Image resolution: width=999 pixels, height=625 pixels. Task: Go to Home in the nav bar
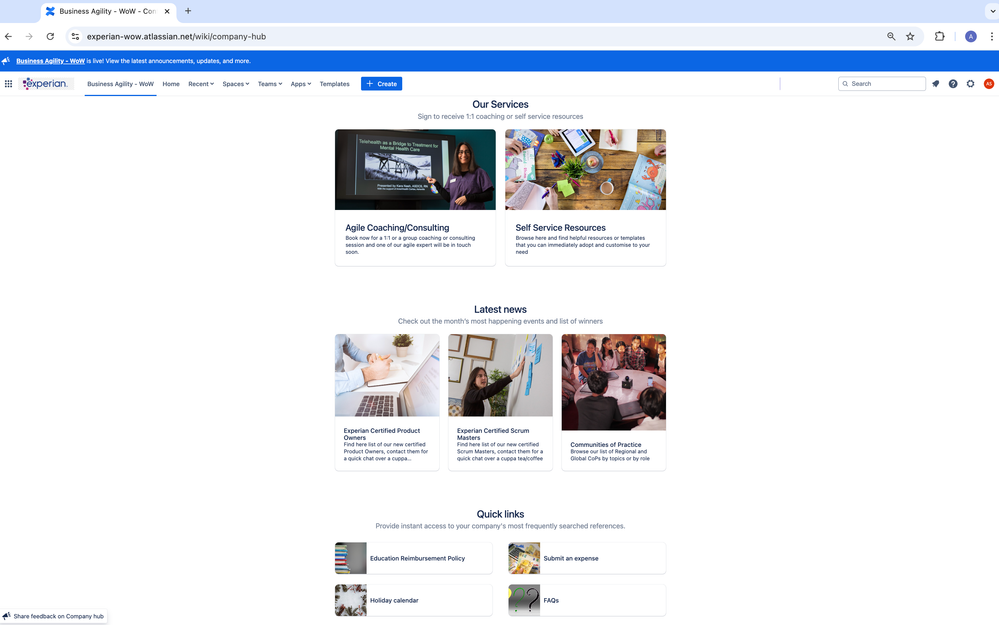pyautogui.click(x=171, y=84)
